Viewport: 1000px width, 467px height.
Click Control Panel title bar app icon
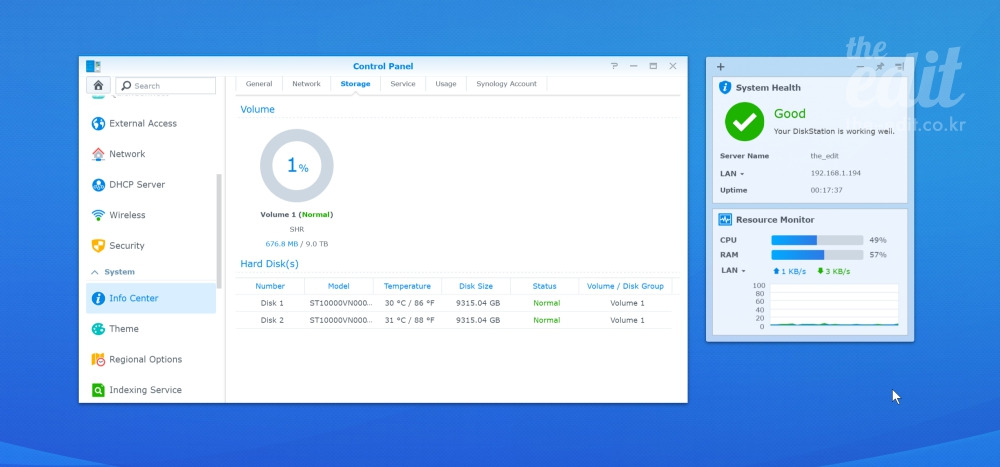pyautogui.click(x=93, y=66)
